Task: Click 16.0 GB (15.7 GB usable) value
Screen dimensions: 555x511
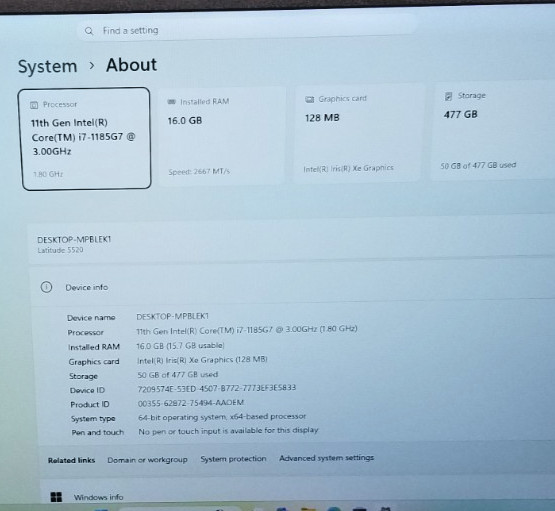Action: click(181, 346)
